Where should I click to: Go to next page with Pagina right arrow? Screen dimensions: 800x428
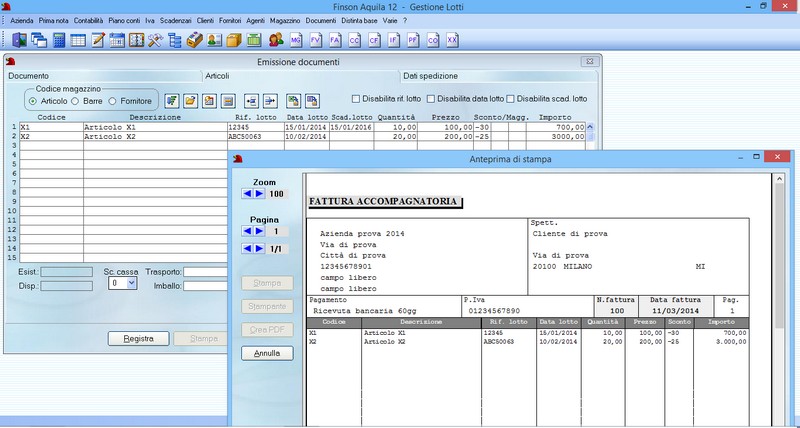coord(259,231)
